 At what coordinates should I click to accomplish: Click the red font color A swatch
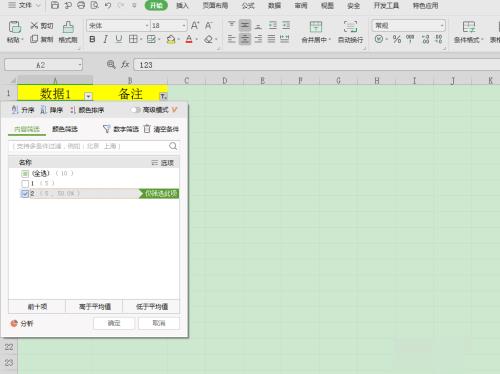tap(189, 39)
